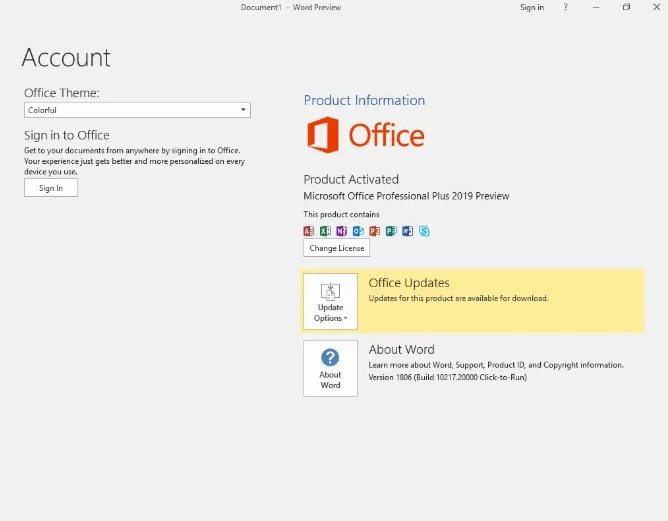Click the Outlook app icon
Viewport: 668px width, 521px height.
pos(358,231)
